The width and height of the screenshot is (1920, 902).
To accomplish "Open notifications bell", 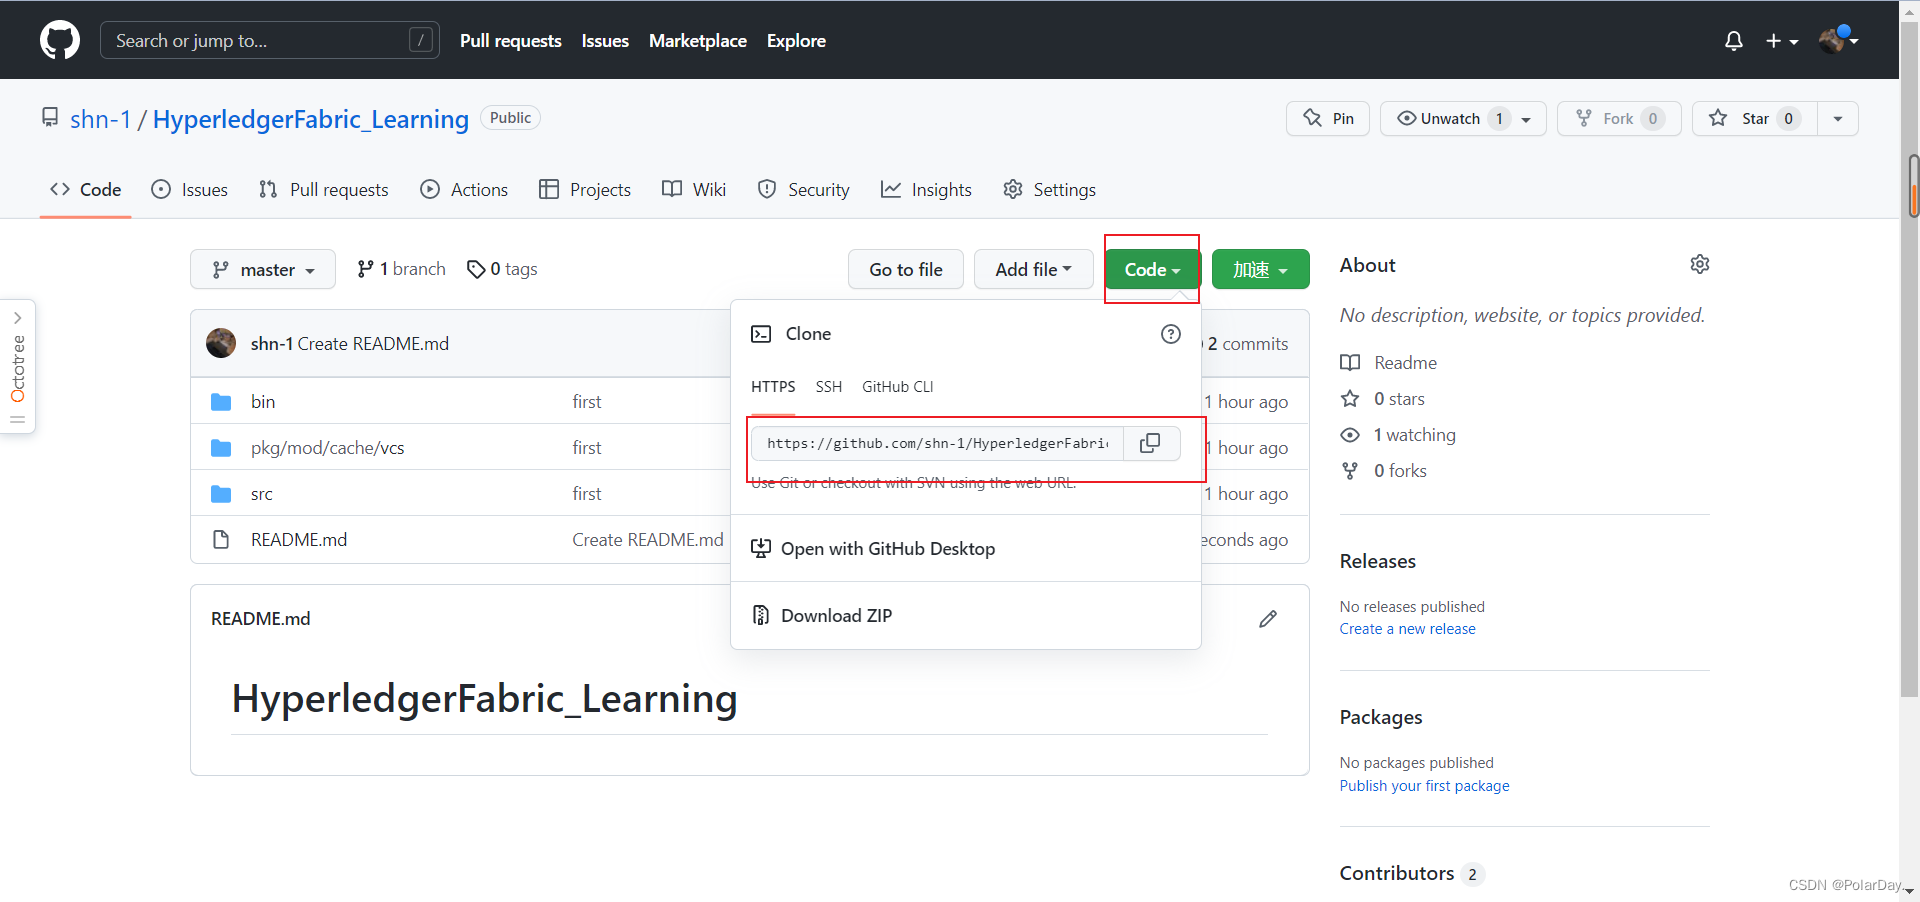I will coord(1734,41).
